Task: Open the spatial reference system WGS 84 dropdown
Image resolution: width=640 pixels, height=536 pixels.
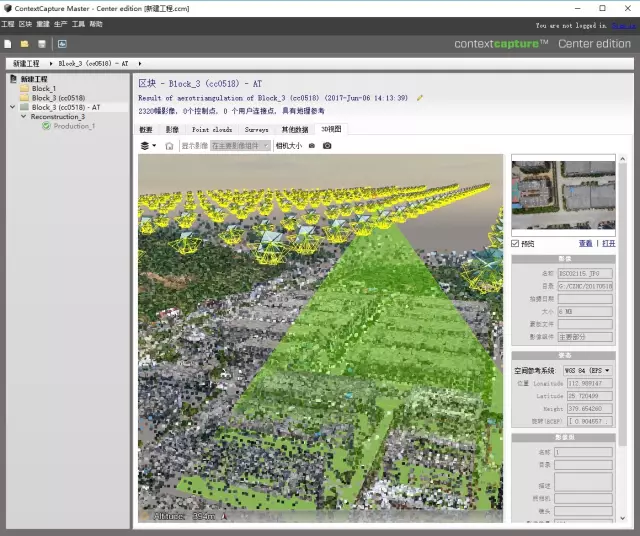Action: pos(587,370)
